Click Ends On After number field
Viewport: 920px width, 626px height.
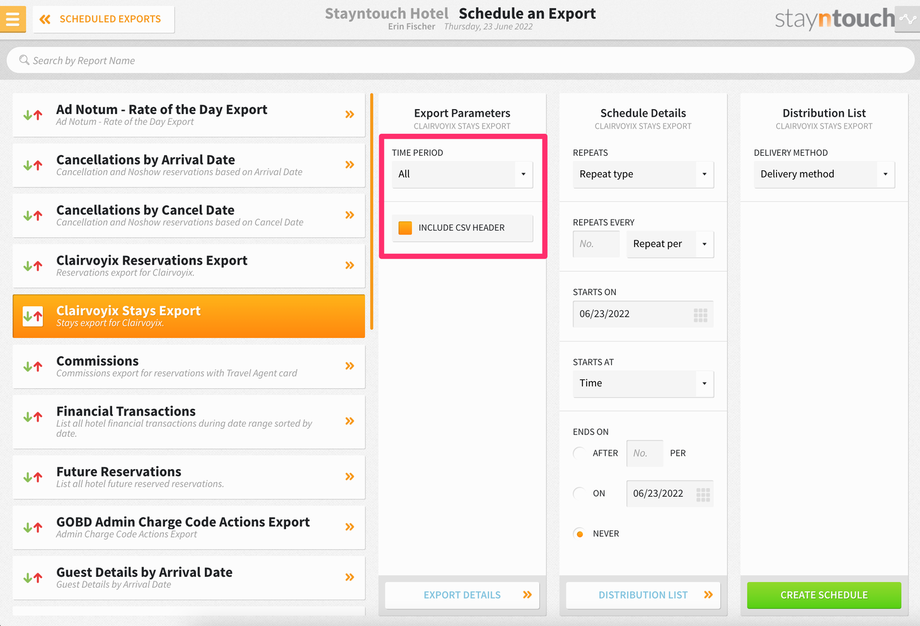click(645, 453)
